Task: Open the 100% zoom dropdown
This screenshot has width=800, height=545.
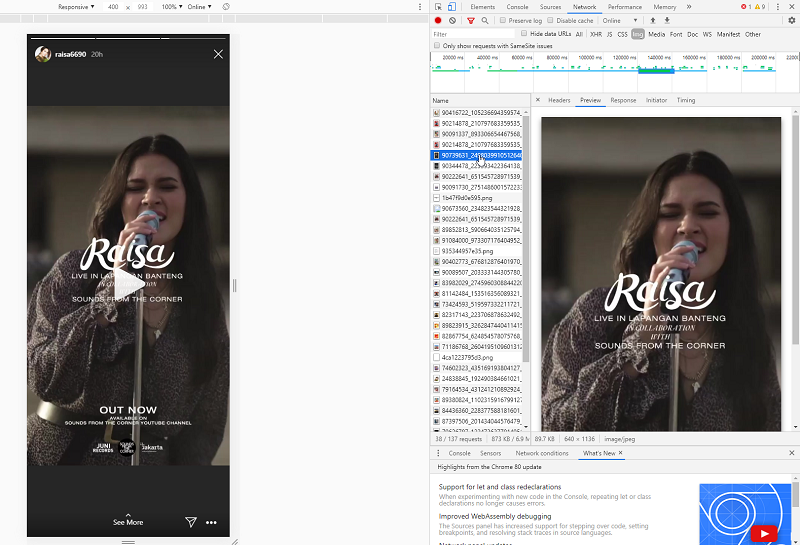Action: 172,7
